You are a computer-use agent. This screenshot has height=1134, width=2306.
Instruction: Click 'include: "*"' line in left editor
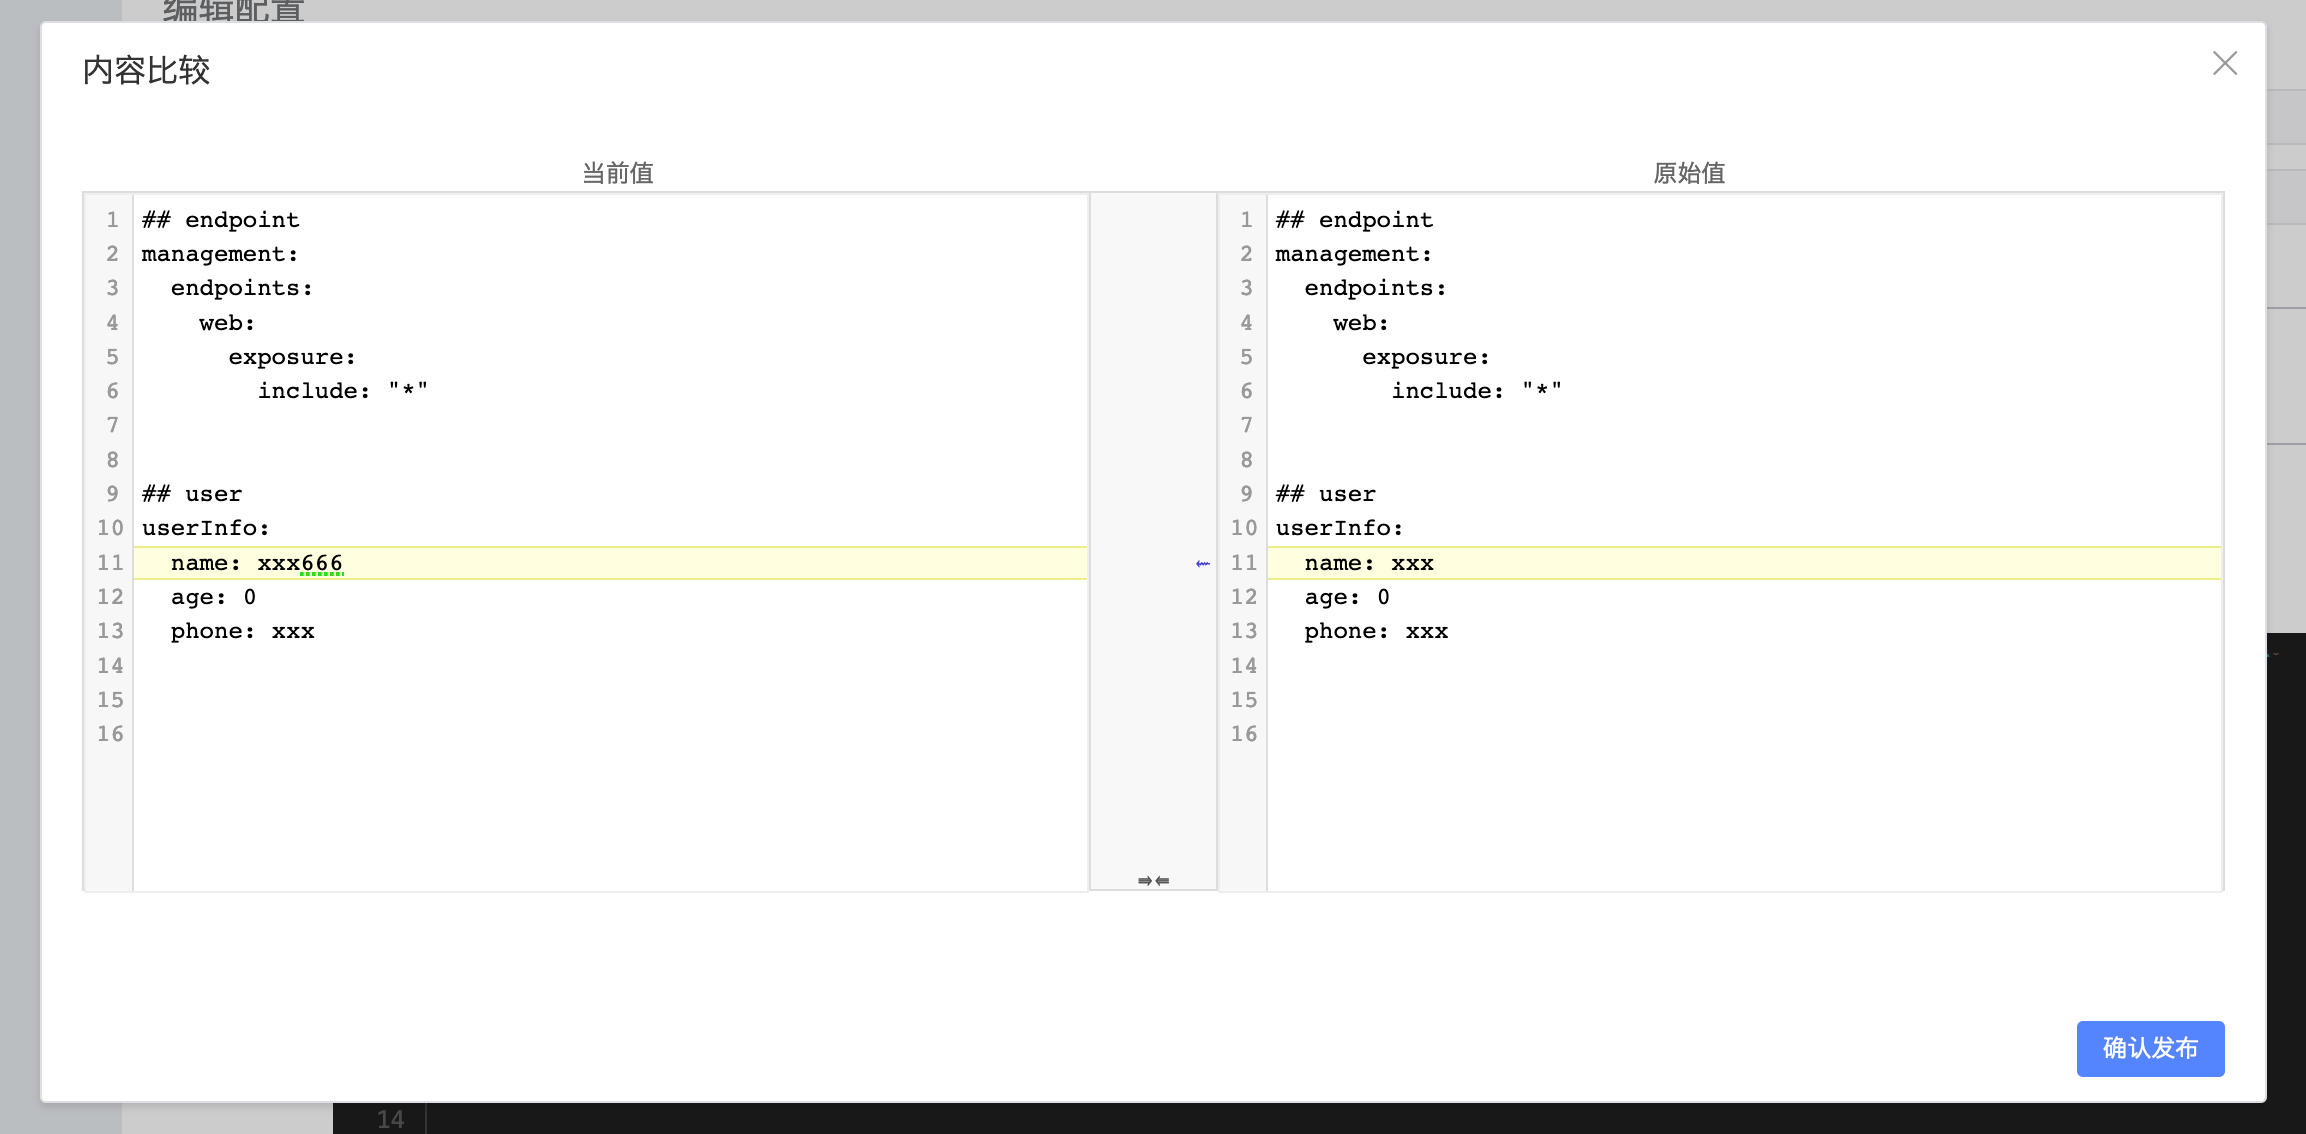(x=343, y=392)
